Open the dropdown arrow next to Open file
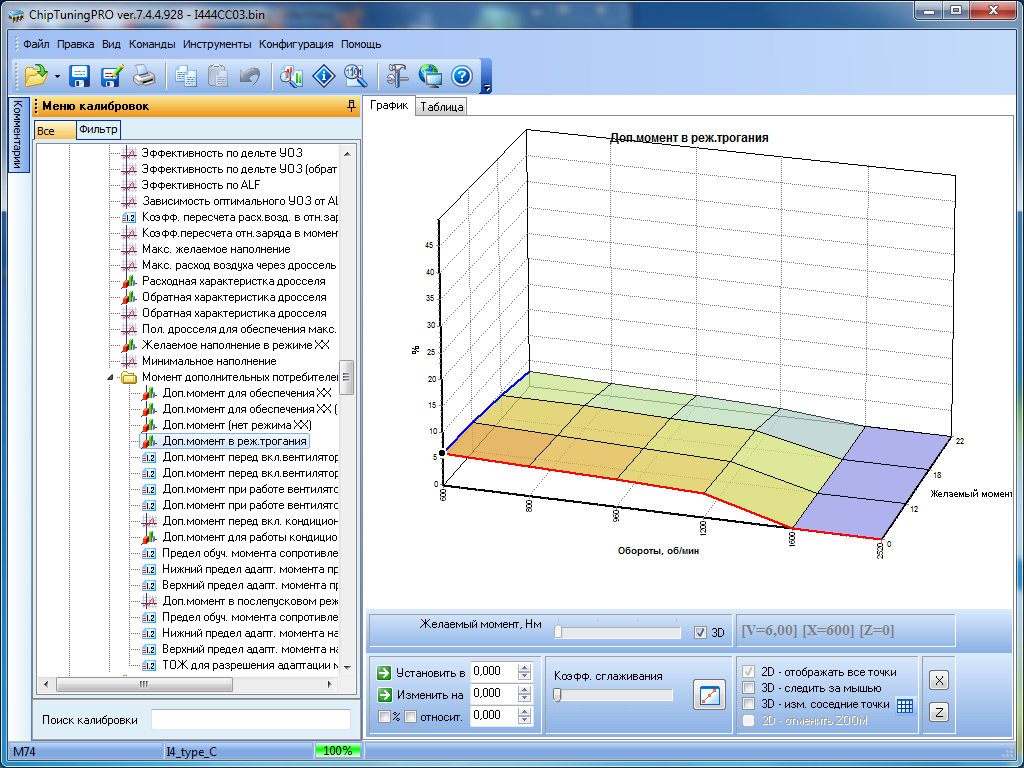Viewport: 1024px width, 768px height. click(57, 76)
